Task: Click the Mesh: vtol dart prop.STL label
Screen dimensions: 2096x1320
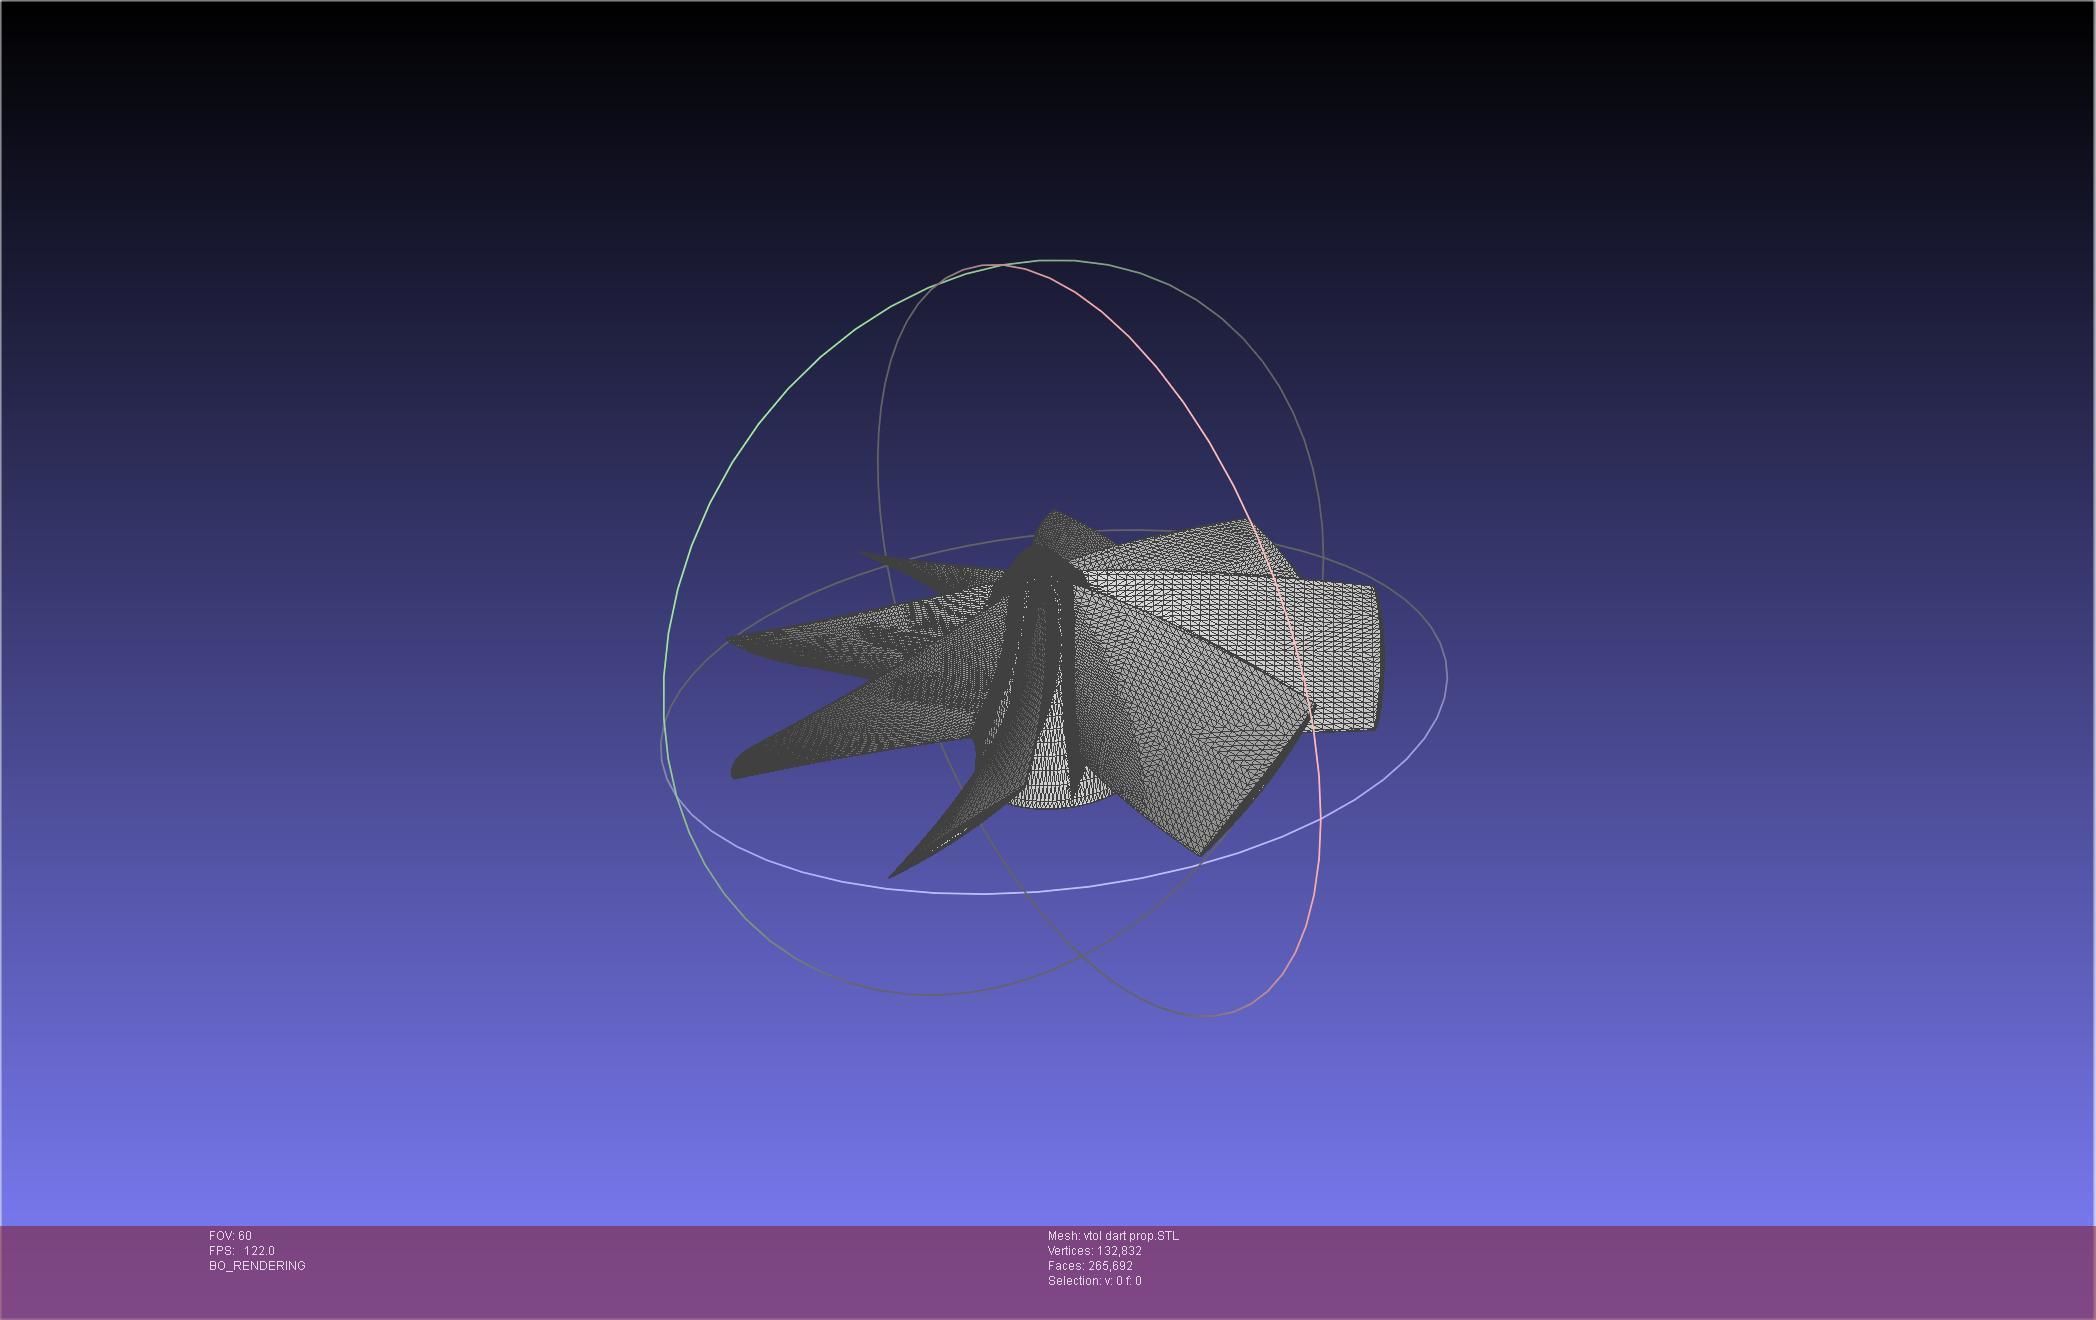Action: coord(1113,1236)
